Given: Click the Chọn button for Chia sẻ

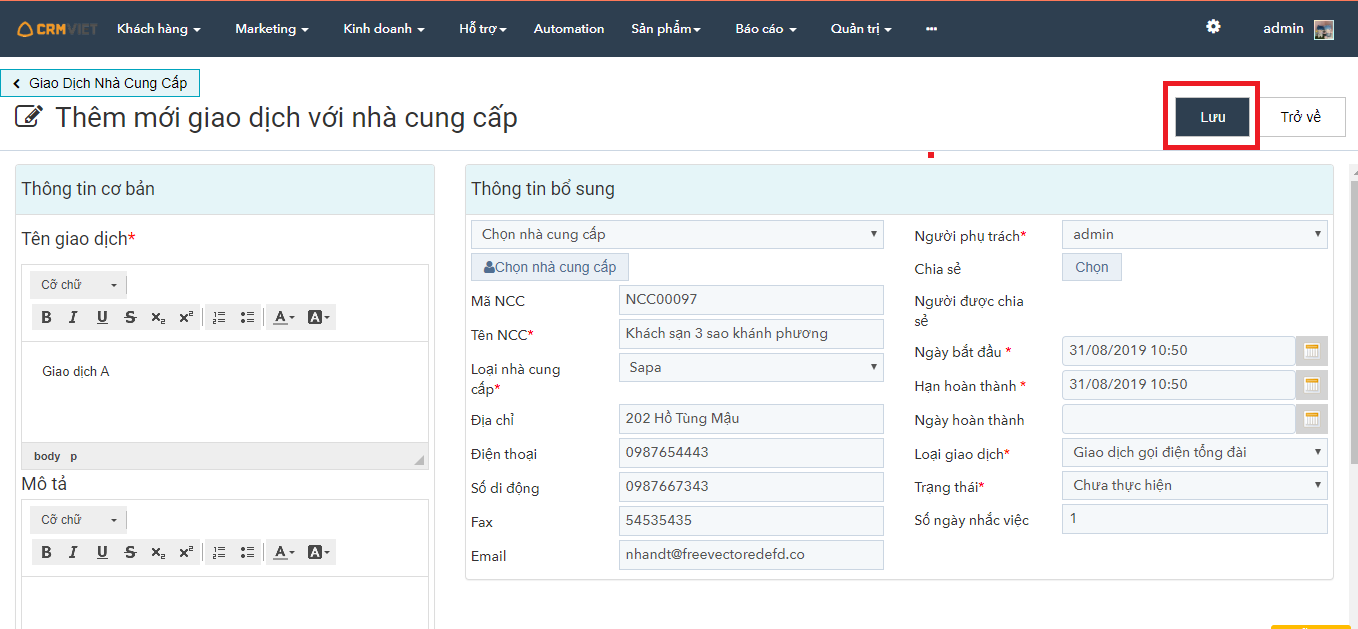Looking at the screenshot, I should tap(1092, 267).
